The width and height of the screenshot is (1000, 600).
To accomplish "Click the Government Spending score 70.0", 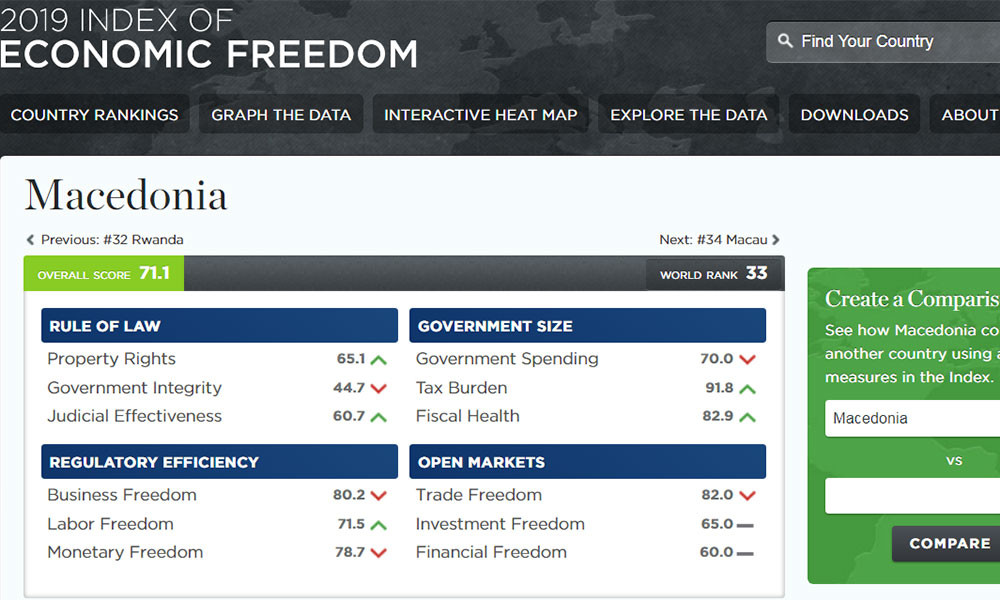I will [717, 359].
